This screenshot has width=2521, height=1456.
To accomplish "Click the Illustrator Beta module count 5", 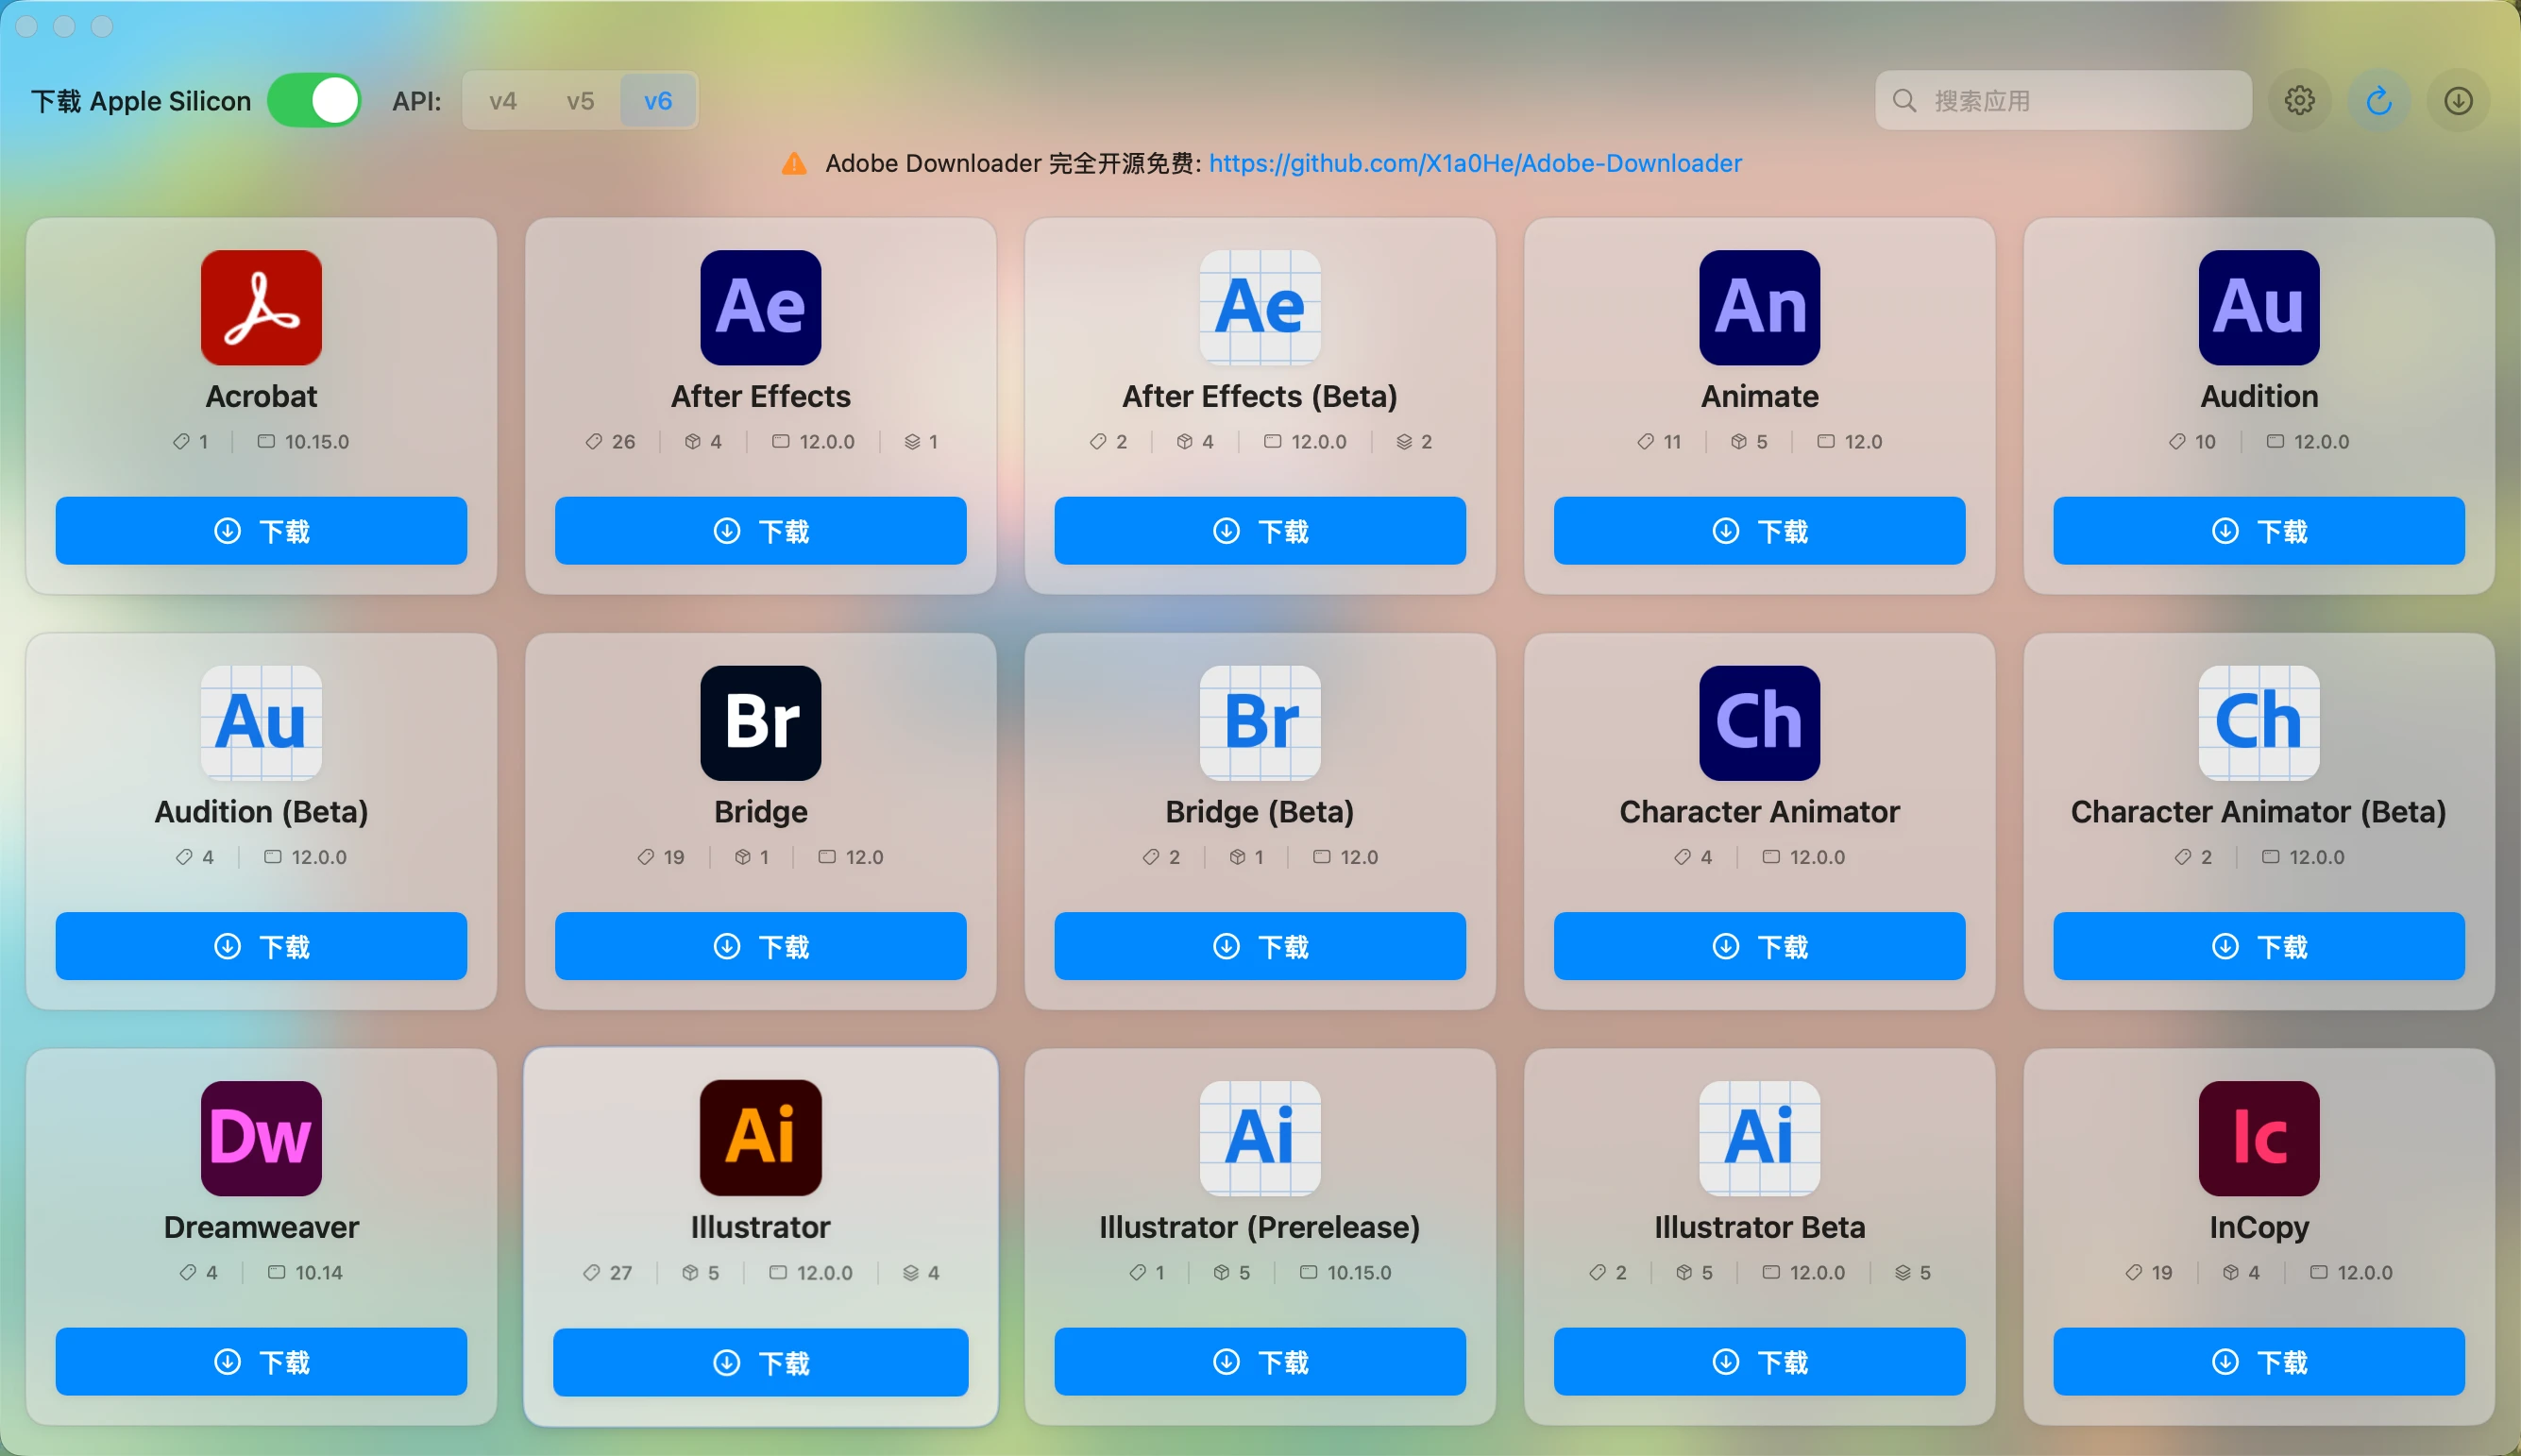I will (1912, 1272).
